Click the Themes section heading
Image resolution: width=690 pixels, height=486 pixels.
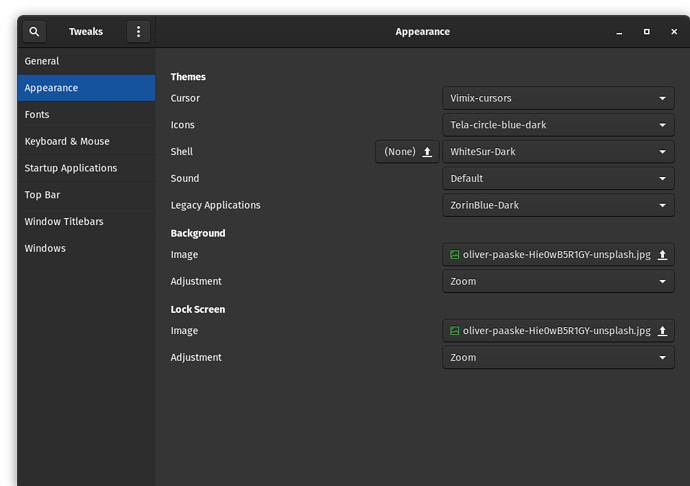(188, 77)
